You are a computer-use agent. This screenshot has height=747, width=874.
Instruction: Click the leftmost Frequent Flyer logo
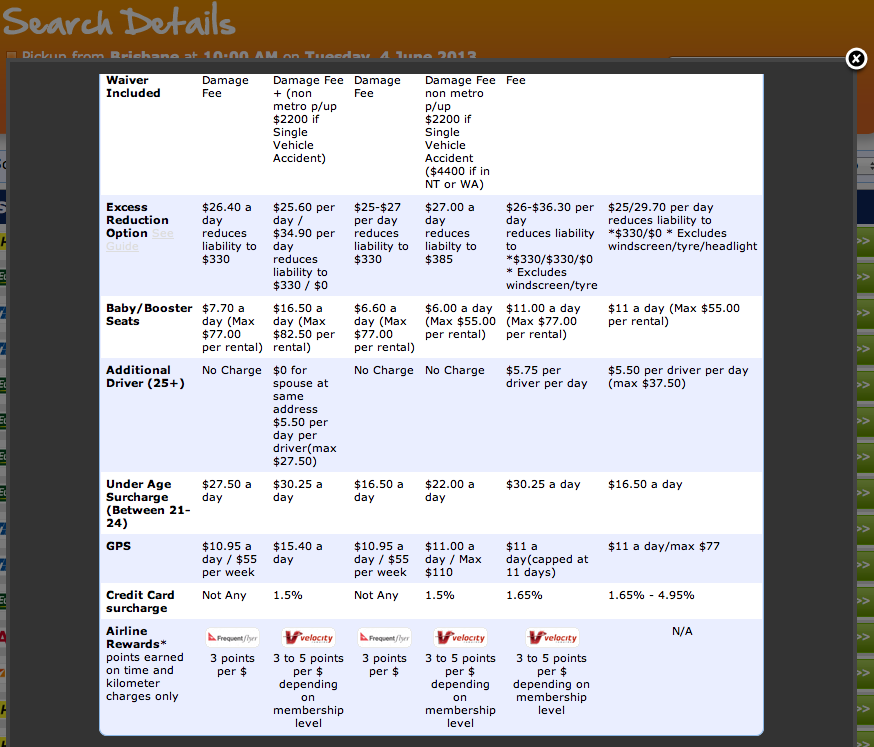pyautogui.click(x=232, y=637)
